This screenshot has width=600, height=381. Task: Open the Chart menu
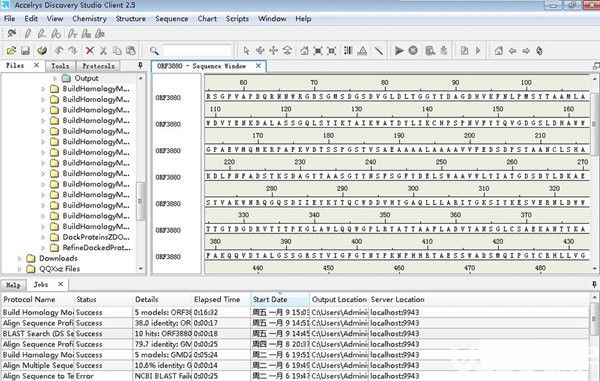pos(207,19)
